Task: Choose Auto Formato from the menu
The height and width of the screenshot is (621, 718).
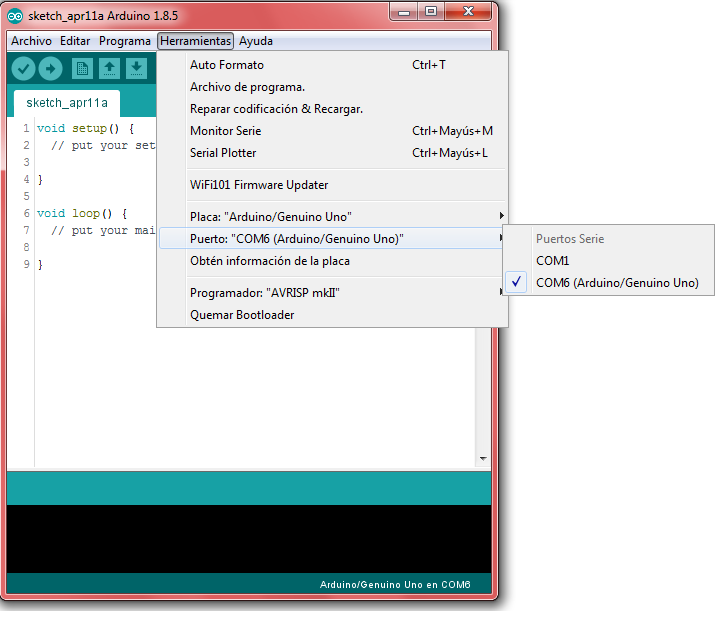Action: coord(227,65)
